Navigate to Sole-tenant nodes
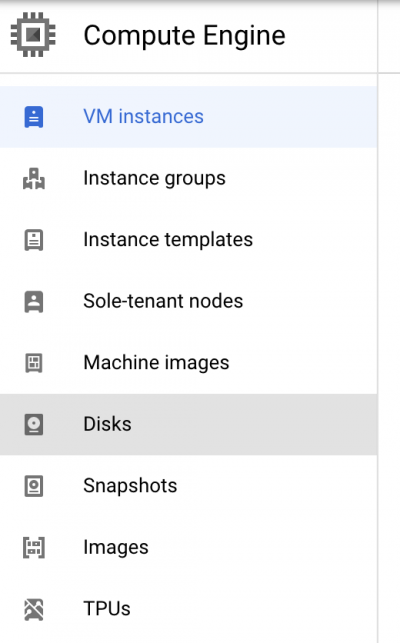The width and height of the screenshot is (400, 643). (188, 301)
